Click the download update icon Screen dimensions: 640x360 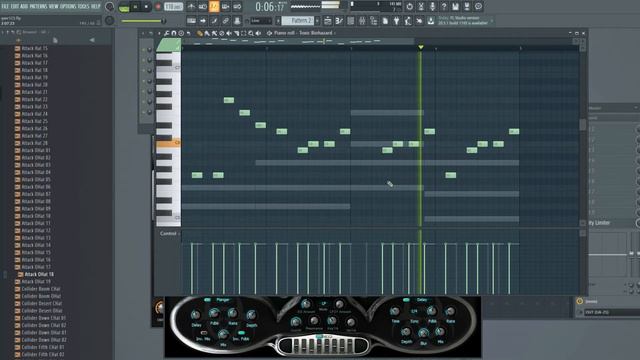[x=431, y=20]
